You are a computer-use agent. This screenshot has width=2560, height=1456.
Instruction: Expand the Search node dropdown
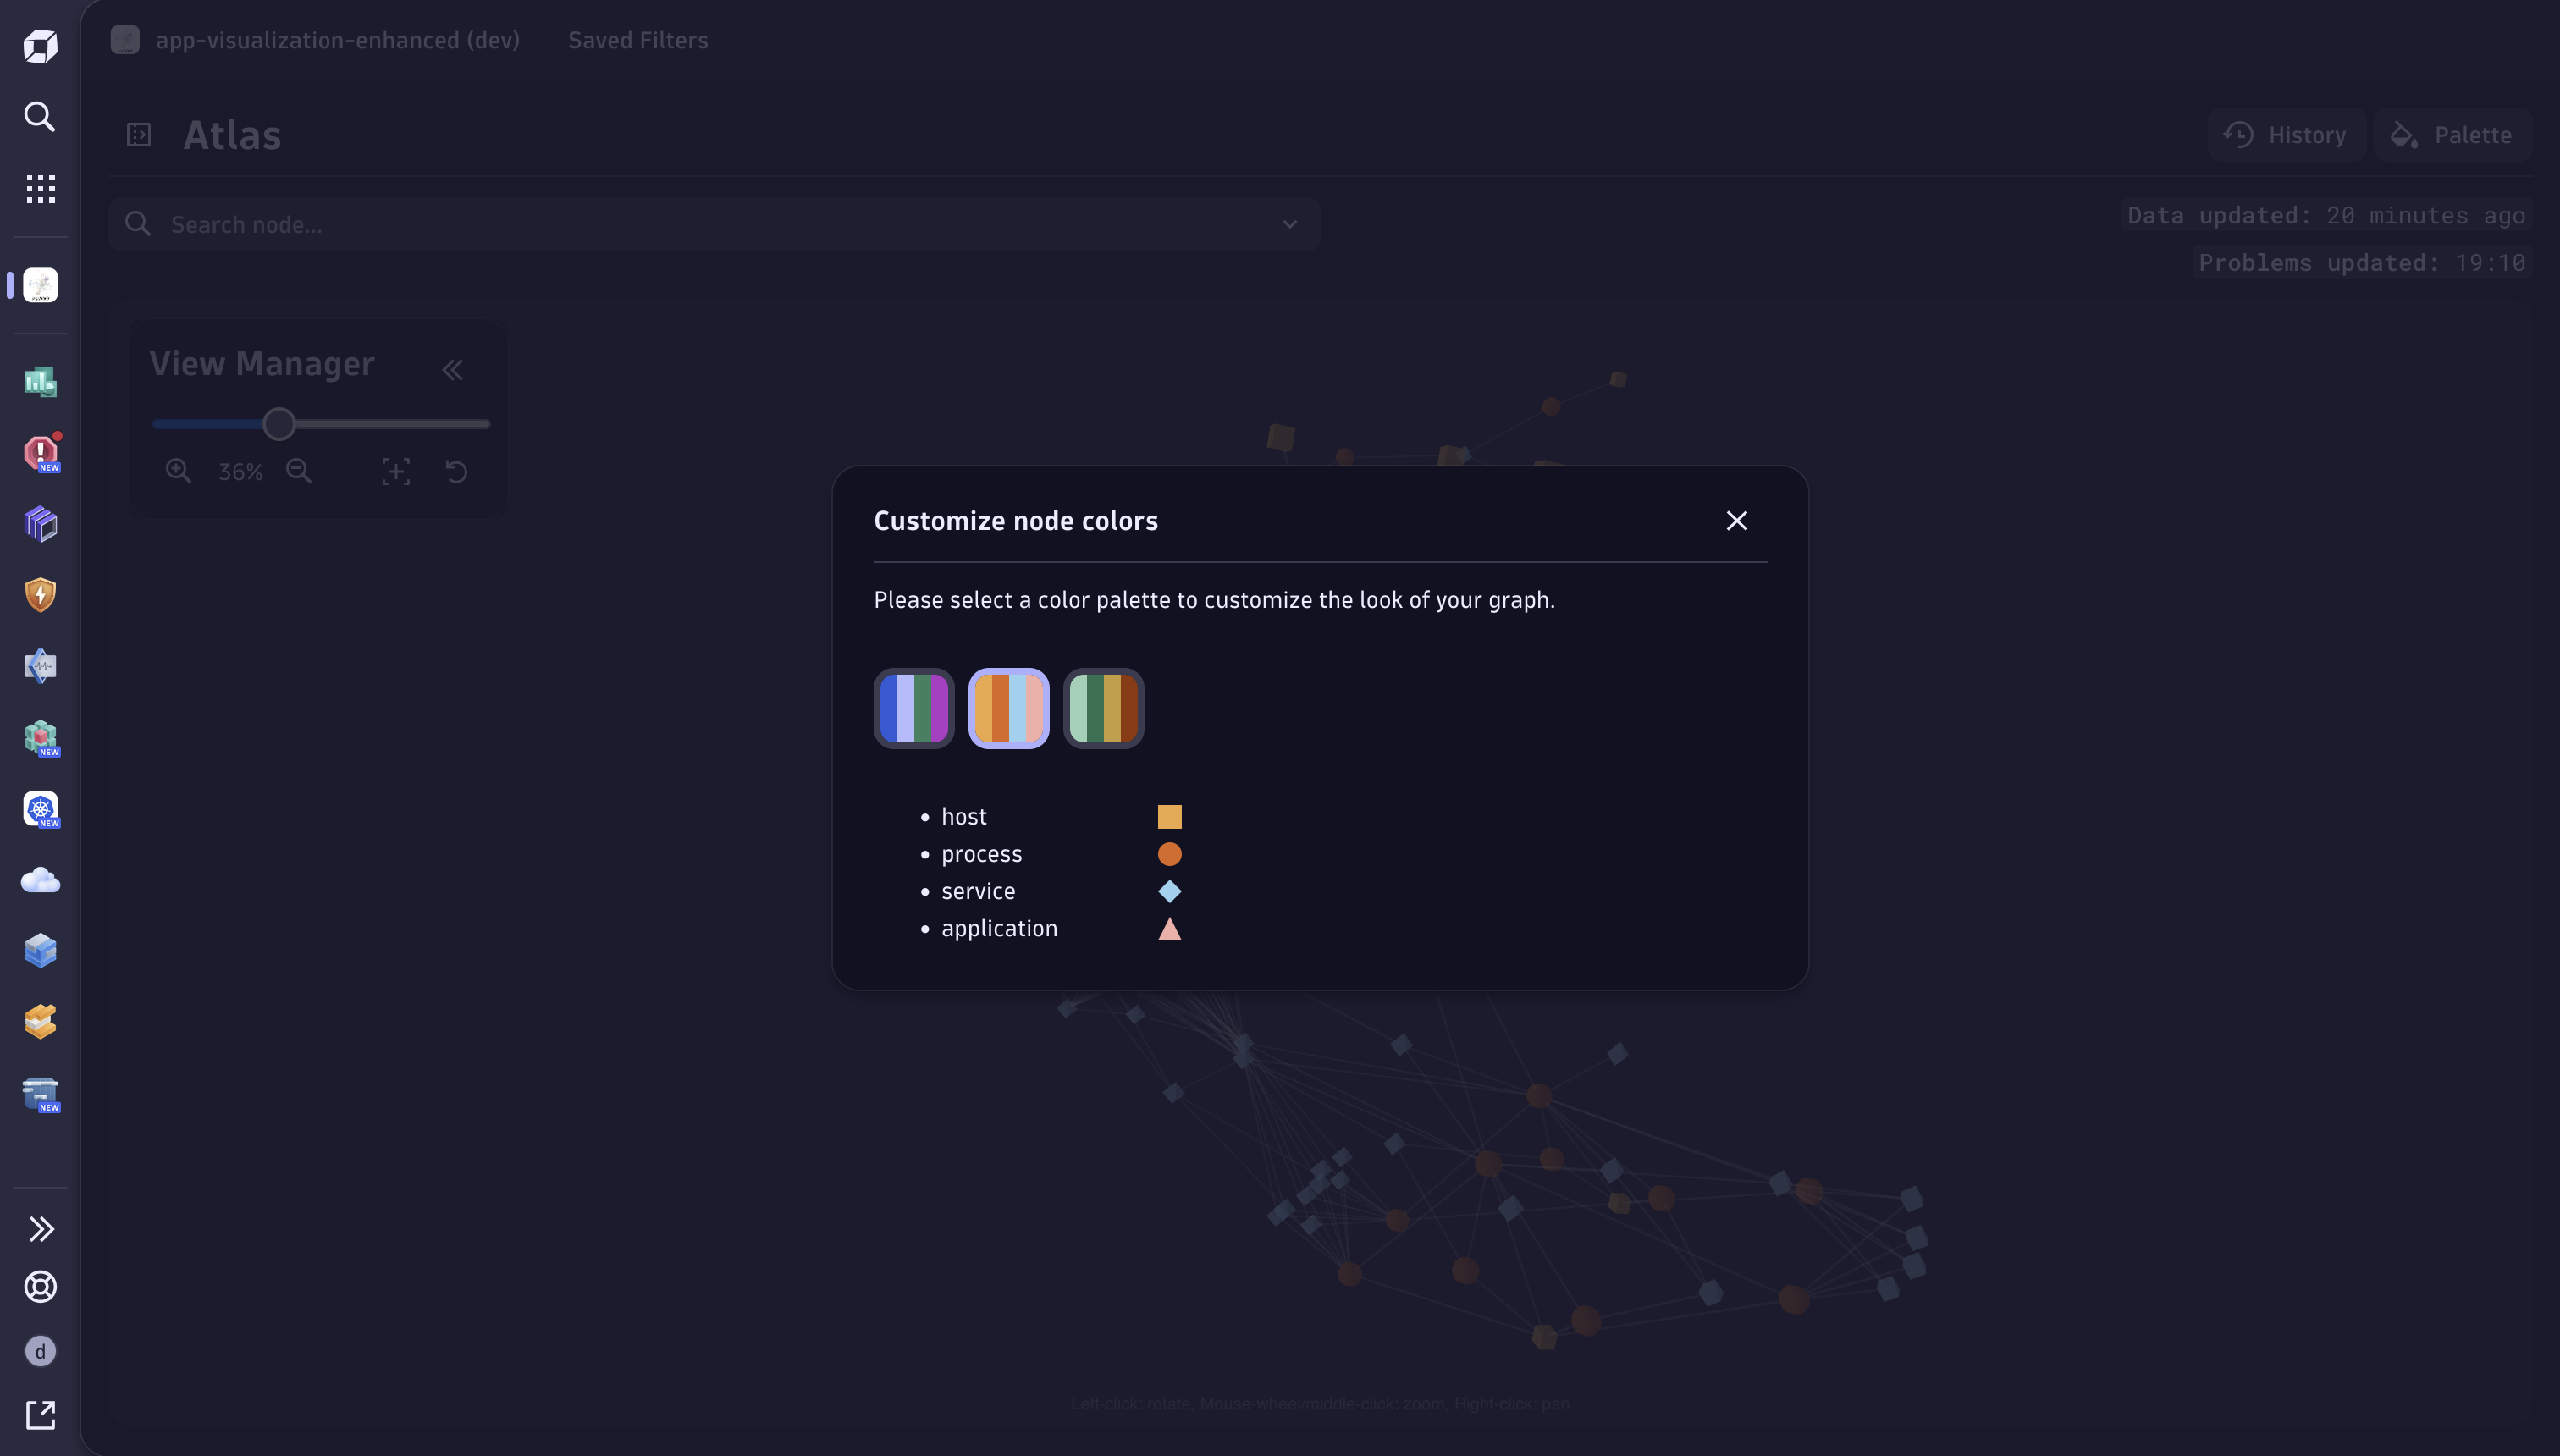(1289, 224)
